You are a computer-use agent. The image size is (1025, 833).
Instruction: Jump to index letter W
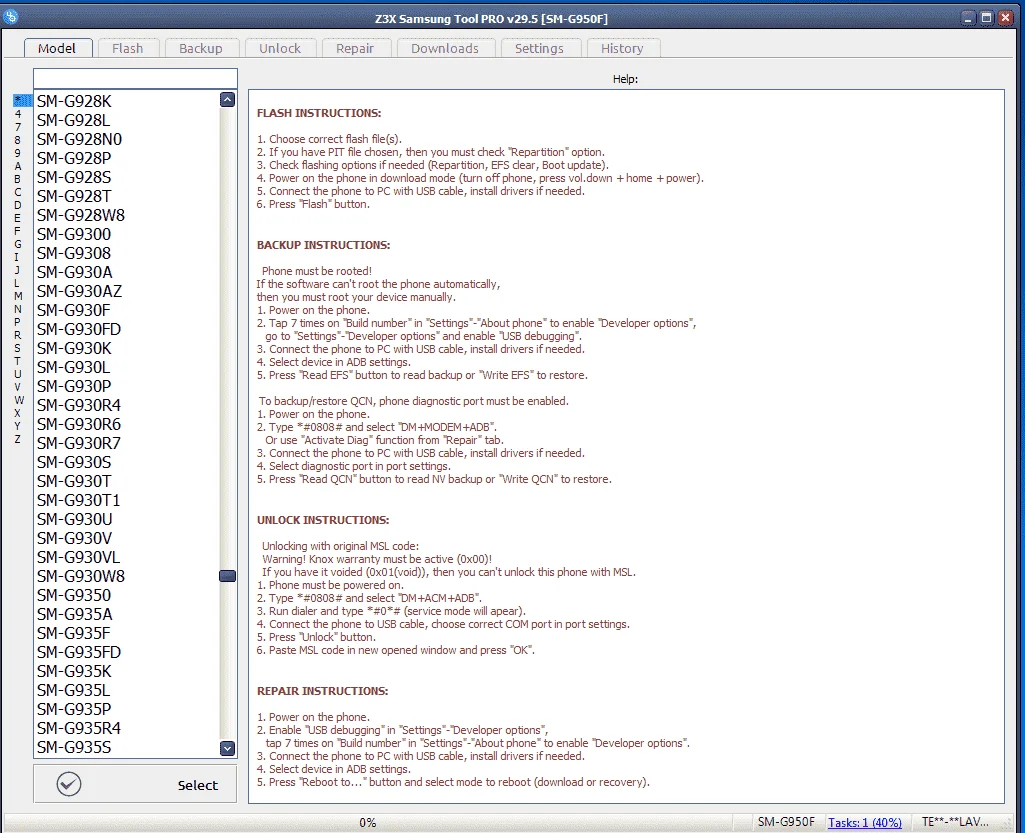19,400
